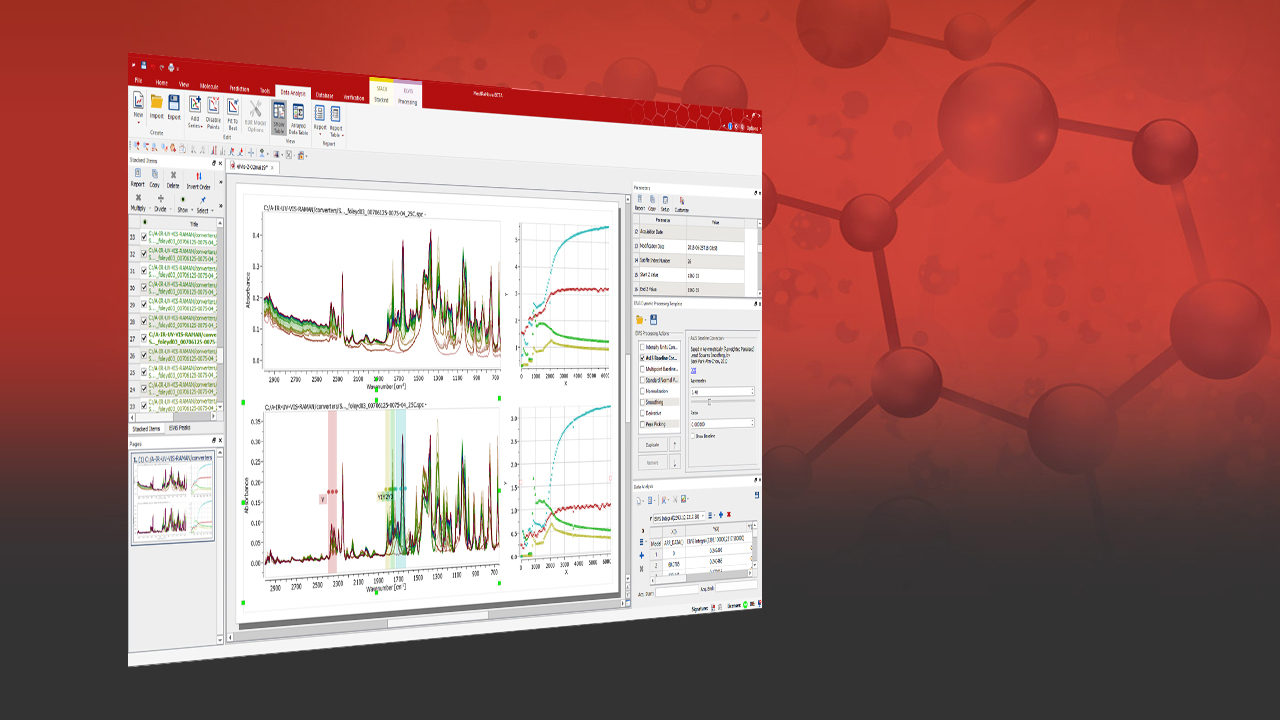This screenshot has width=1280, height=720.
Task: Click the Copy icon in Stacked Items panel
Action: [155, 175]
